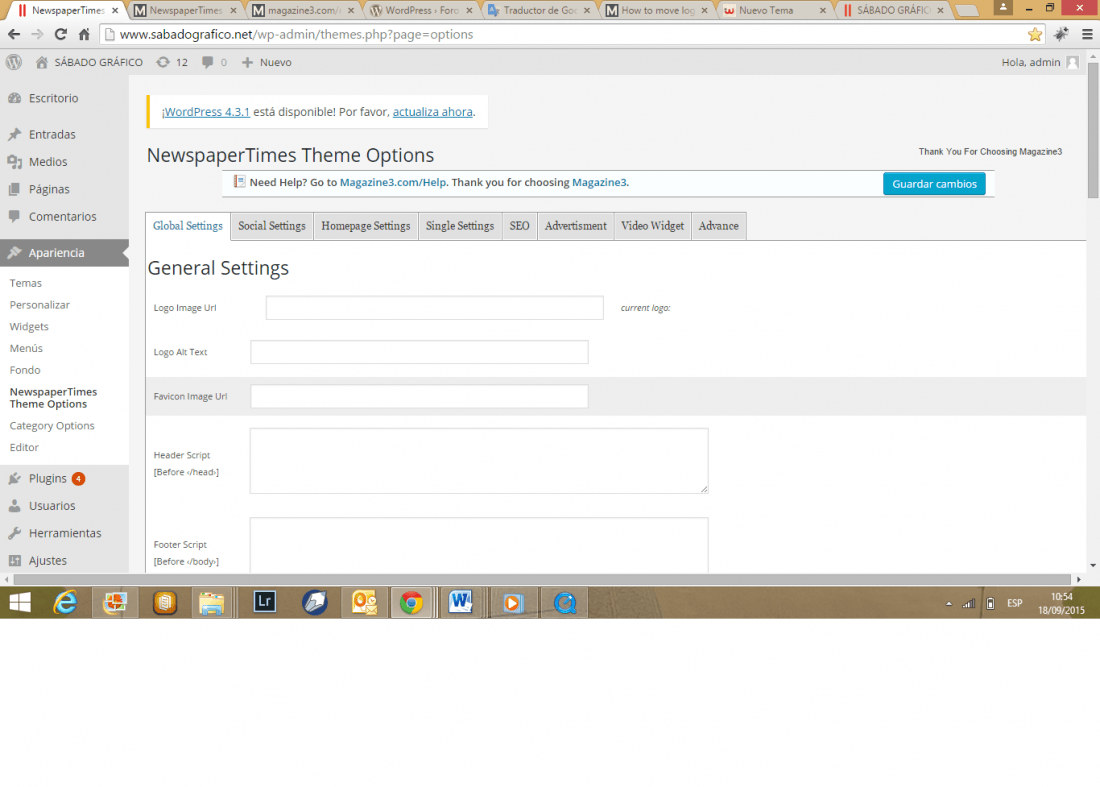Switch to the Single Settings tab
Screen dimensions: 1100x787
coord(460,226)
